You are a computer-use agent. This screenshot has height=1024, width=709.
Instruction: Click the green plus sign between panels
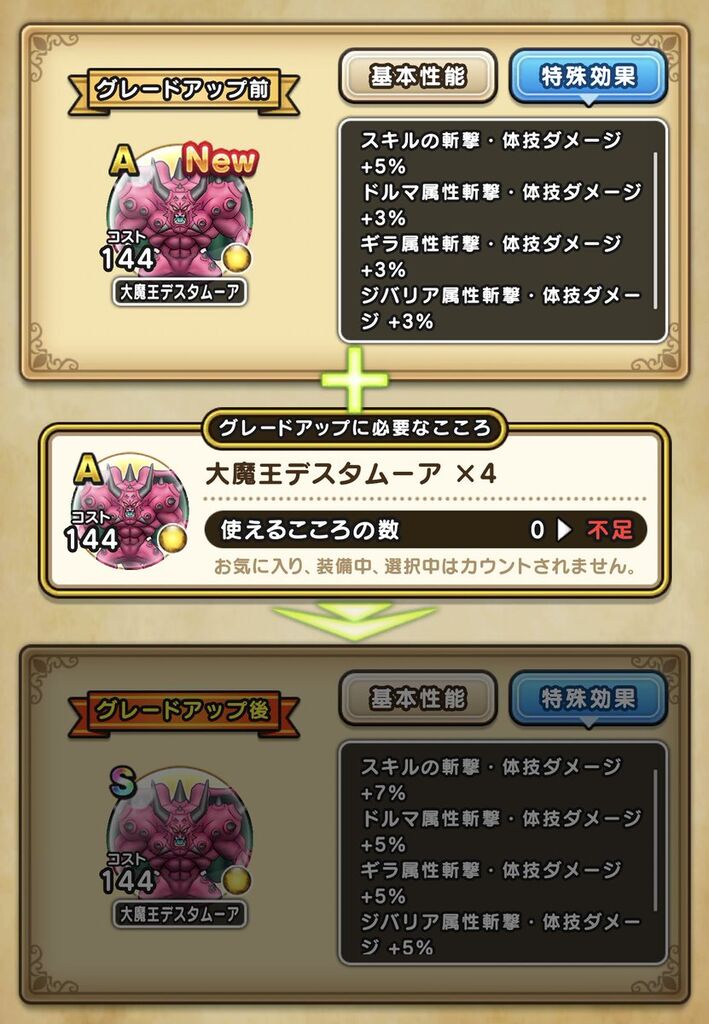point(354,379)
